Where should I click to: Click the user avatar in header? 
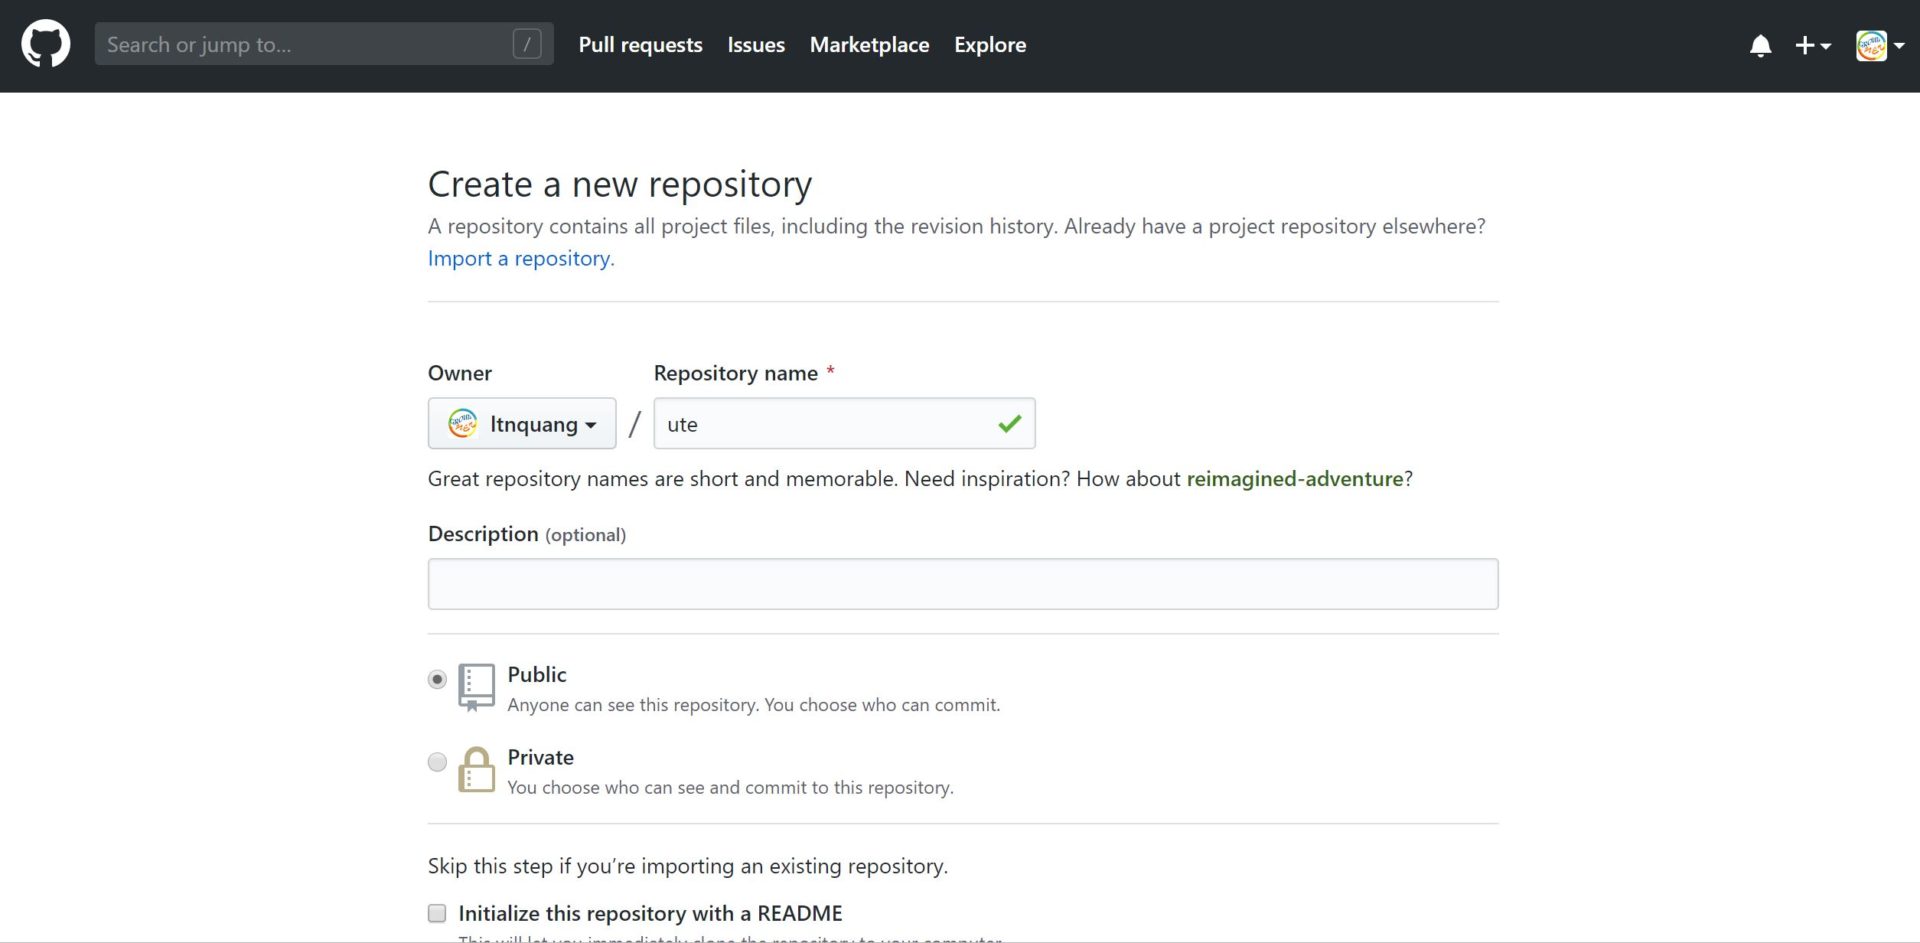click(x=1871, y=46)
